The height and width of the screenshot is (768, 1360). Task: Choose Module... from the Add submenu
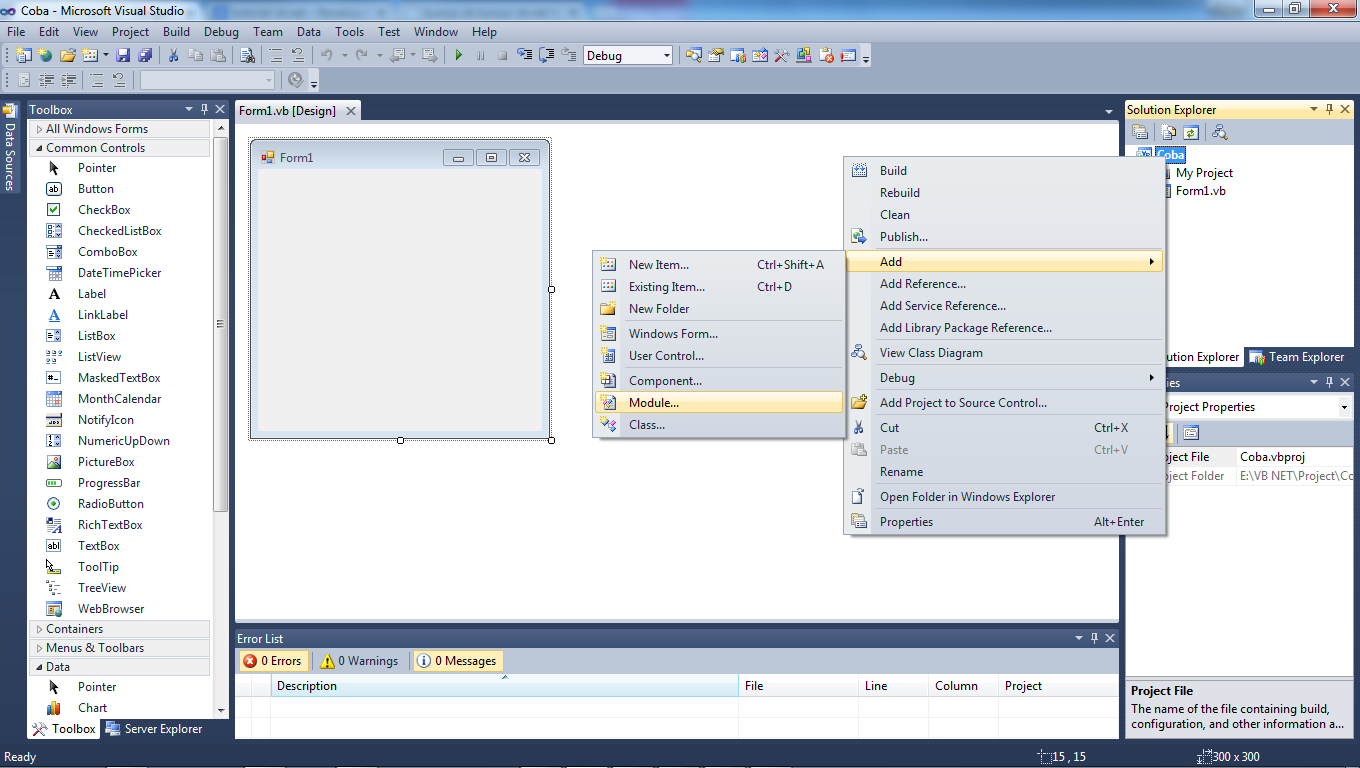click(720, 403)
